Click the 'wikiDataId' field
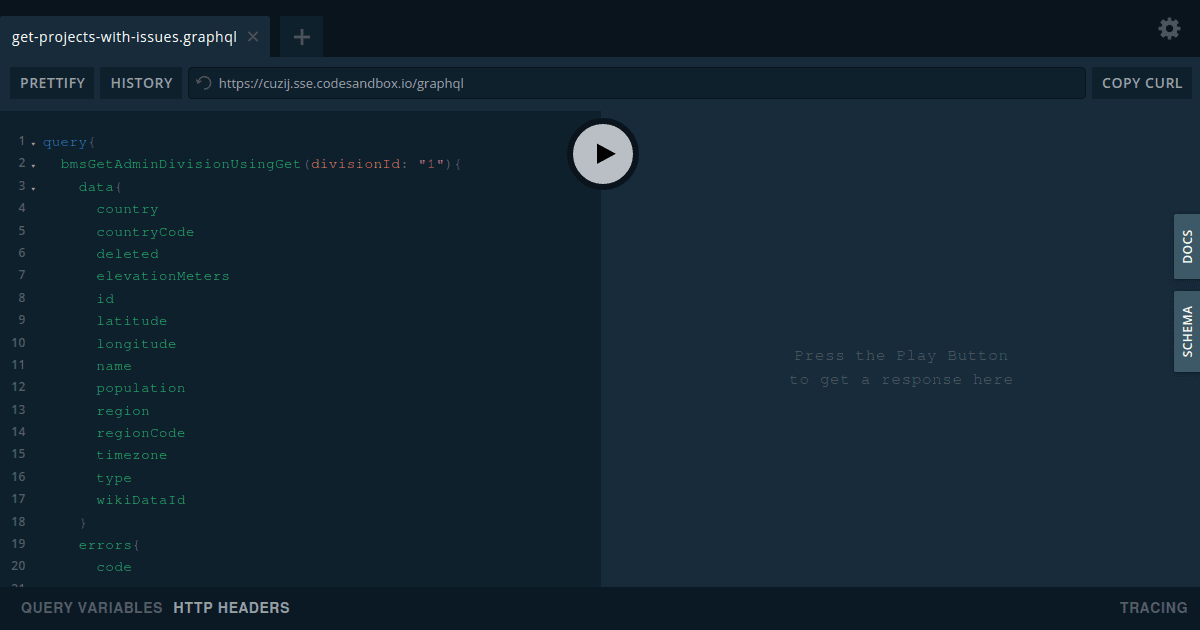Screen dimensions: 1200x630 [141, 500]
